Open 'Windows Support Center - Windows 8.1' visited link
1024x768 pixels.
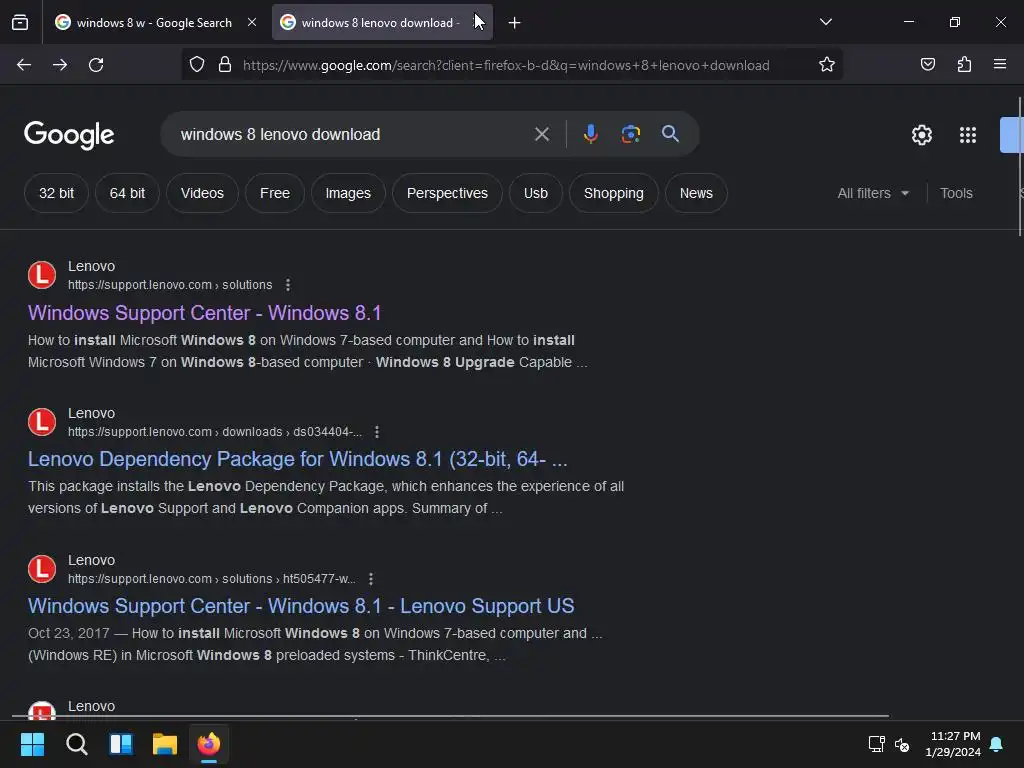[204, 313]
